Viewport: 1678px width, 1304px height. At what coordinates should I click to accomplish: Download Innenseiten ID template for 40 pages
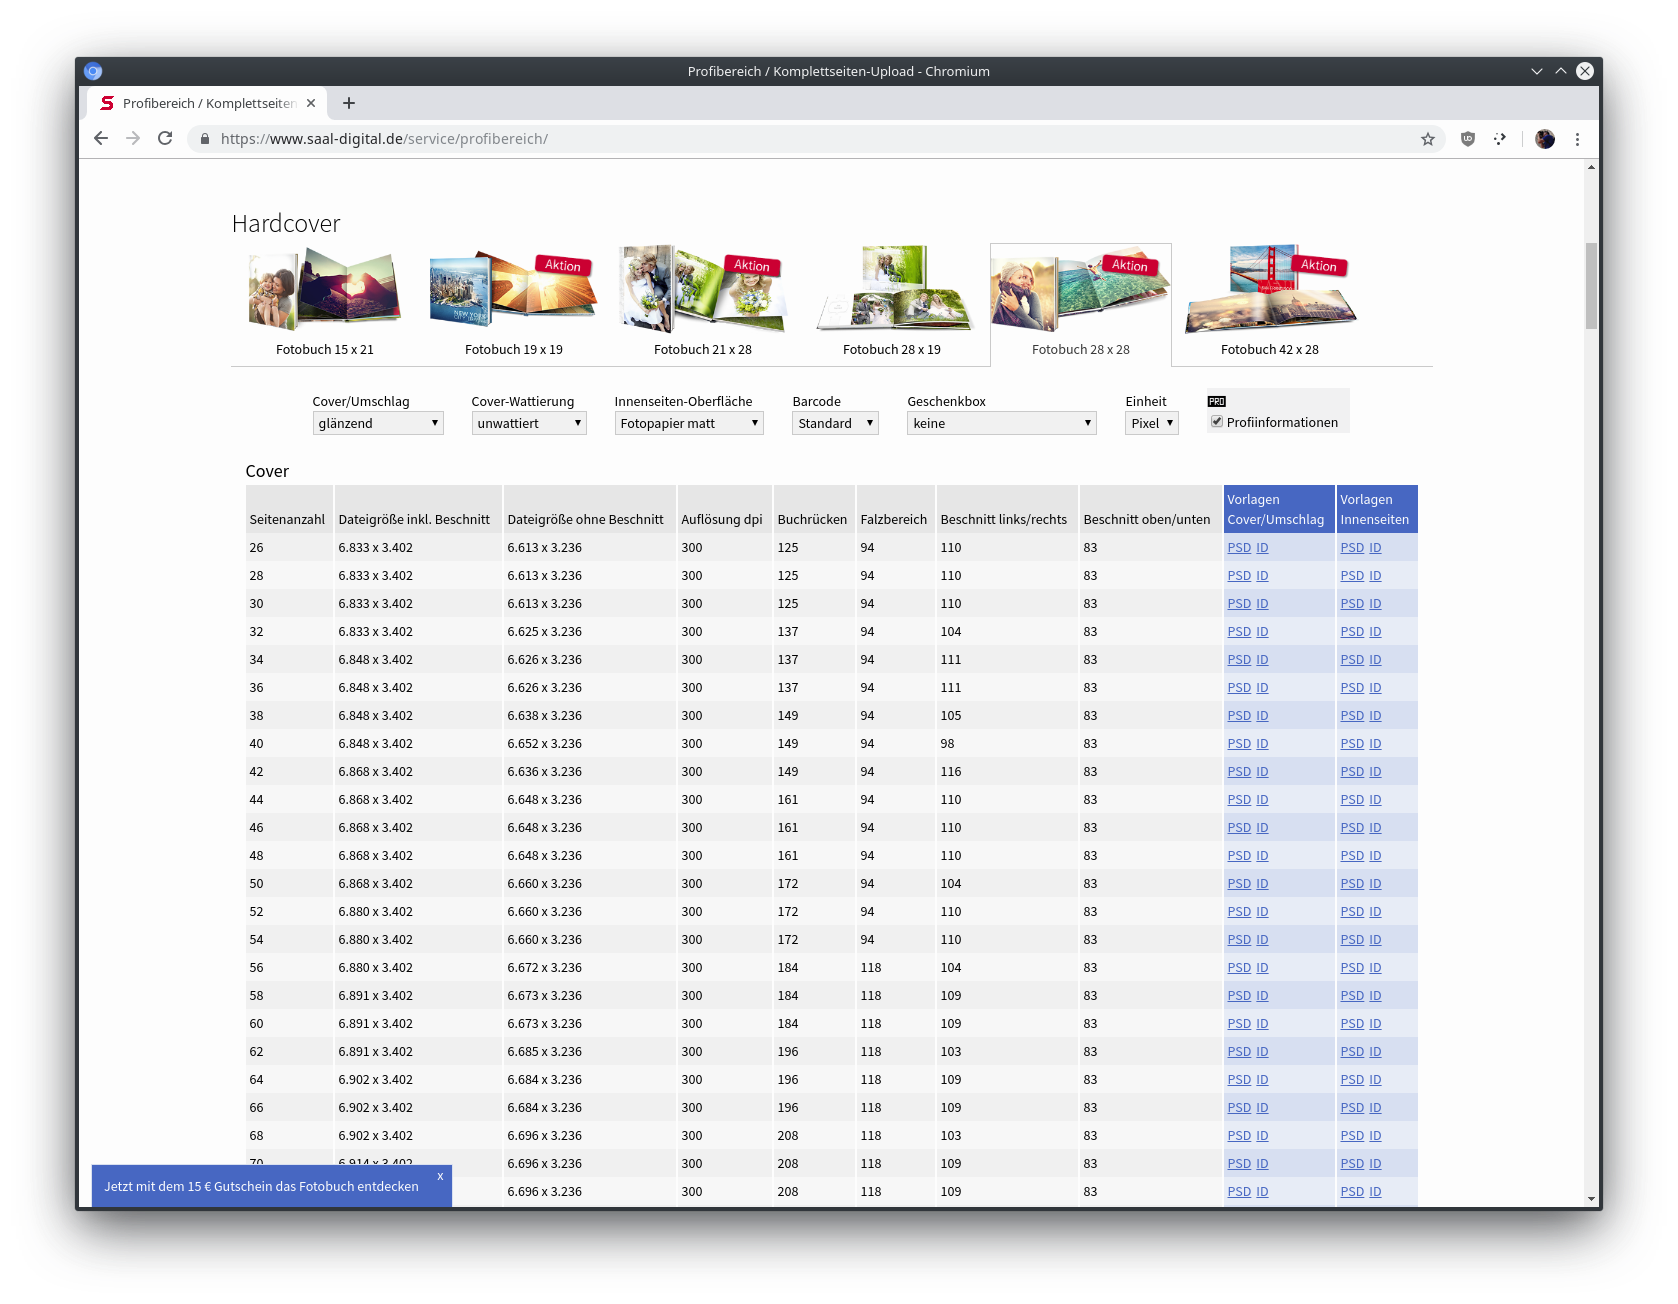1375,744
